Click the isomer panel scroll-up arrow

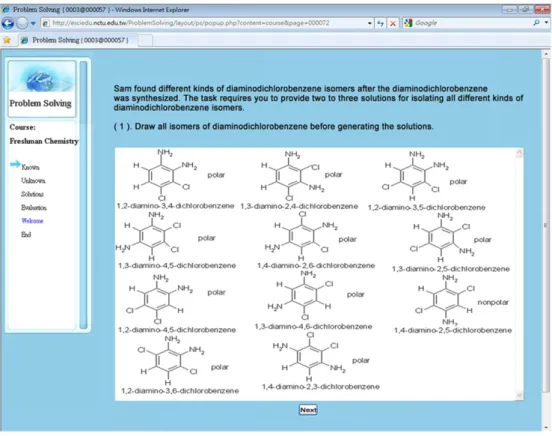coord(519,153)
